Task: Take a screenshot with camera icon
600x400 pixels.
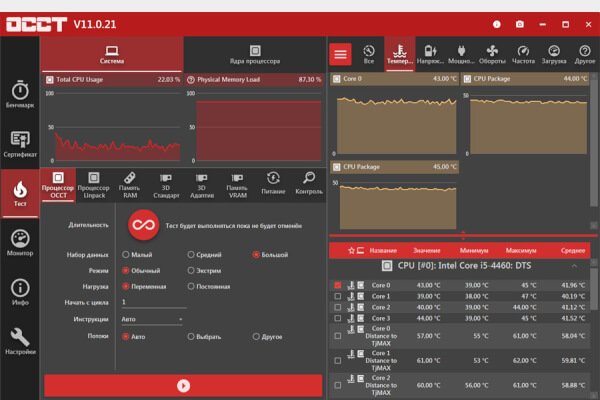Action: pyautogui.click(x=520, y=24)
